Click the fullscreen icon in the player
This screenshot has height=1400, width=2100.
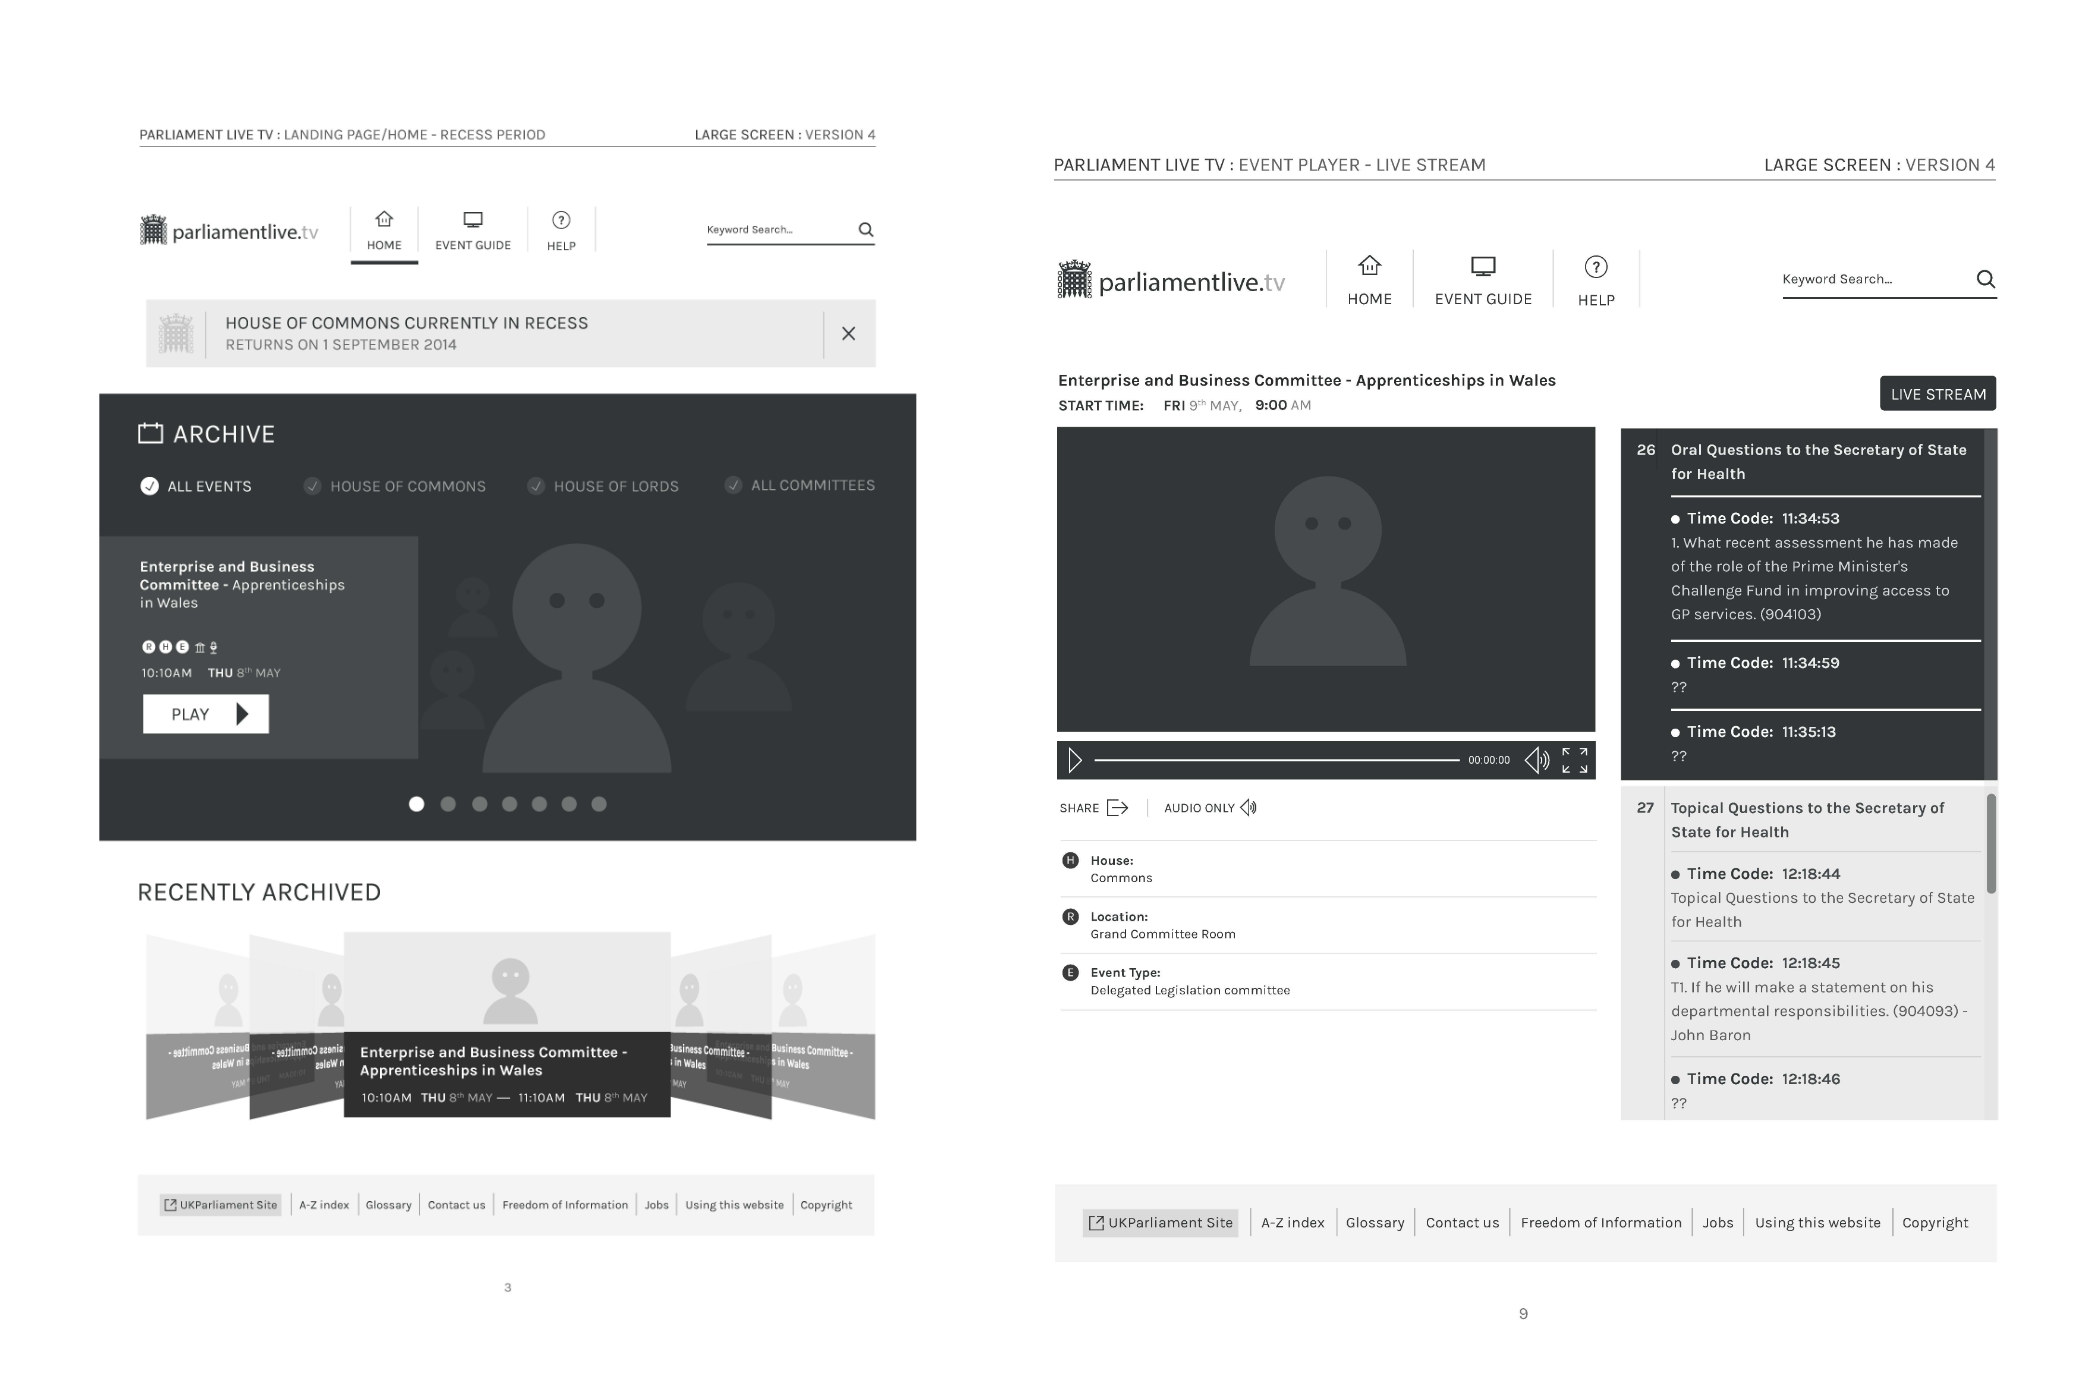click(x=1575, y=760)
